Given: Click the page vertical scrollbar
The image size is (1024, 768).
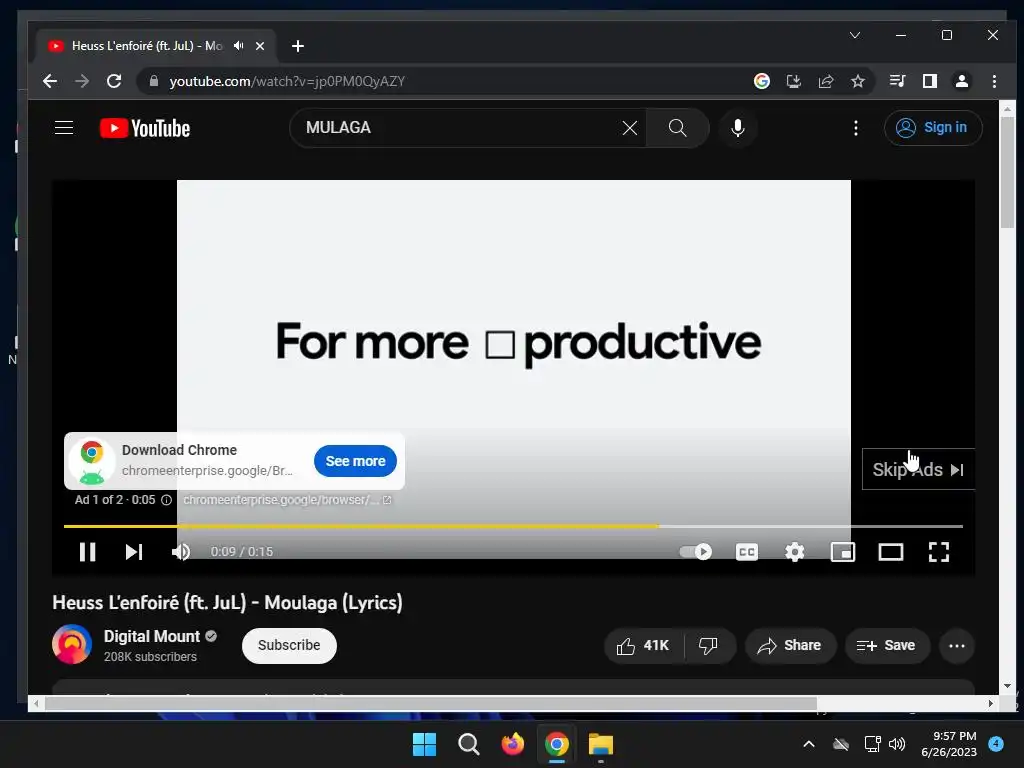Looking at the screenshot, I should pos(1007,172).
